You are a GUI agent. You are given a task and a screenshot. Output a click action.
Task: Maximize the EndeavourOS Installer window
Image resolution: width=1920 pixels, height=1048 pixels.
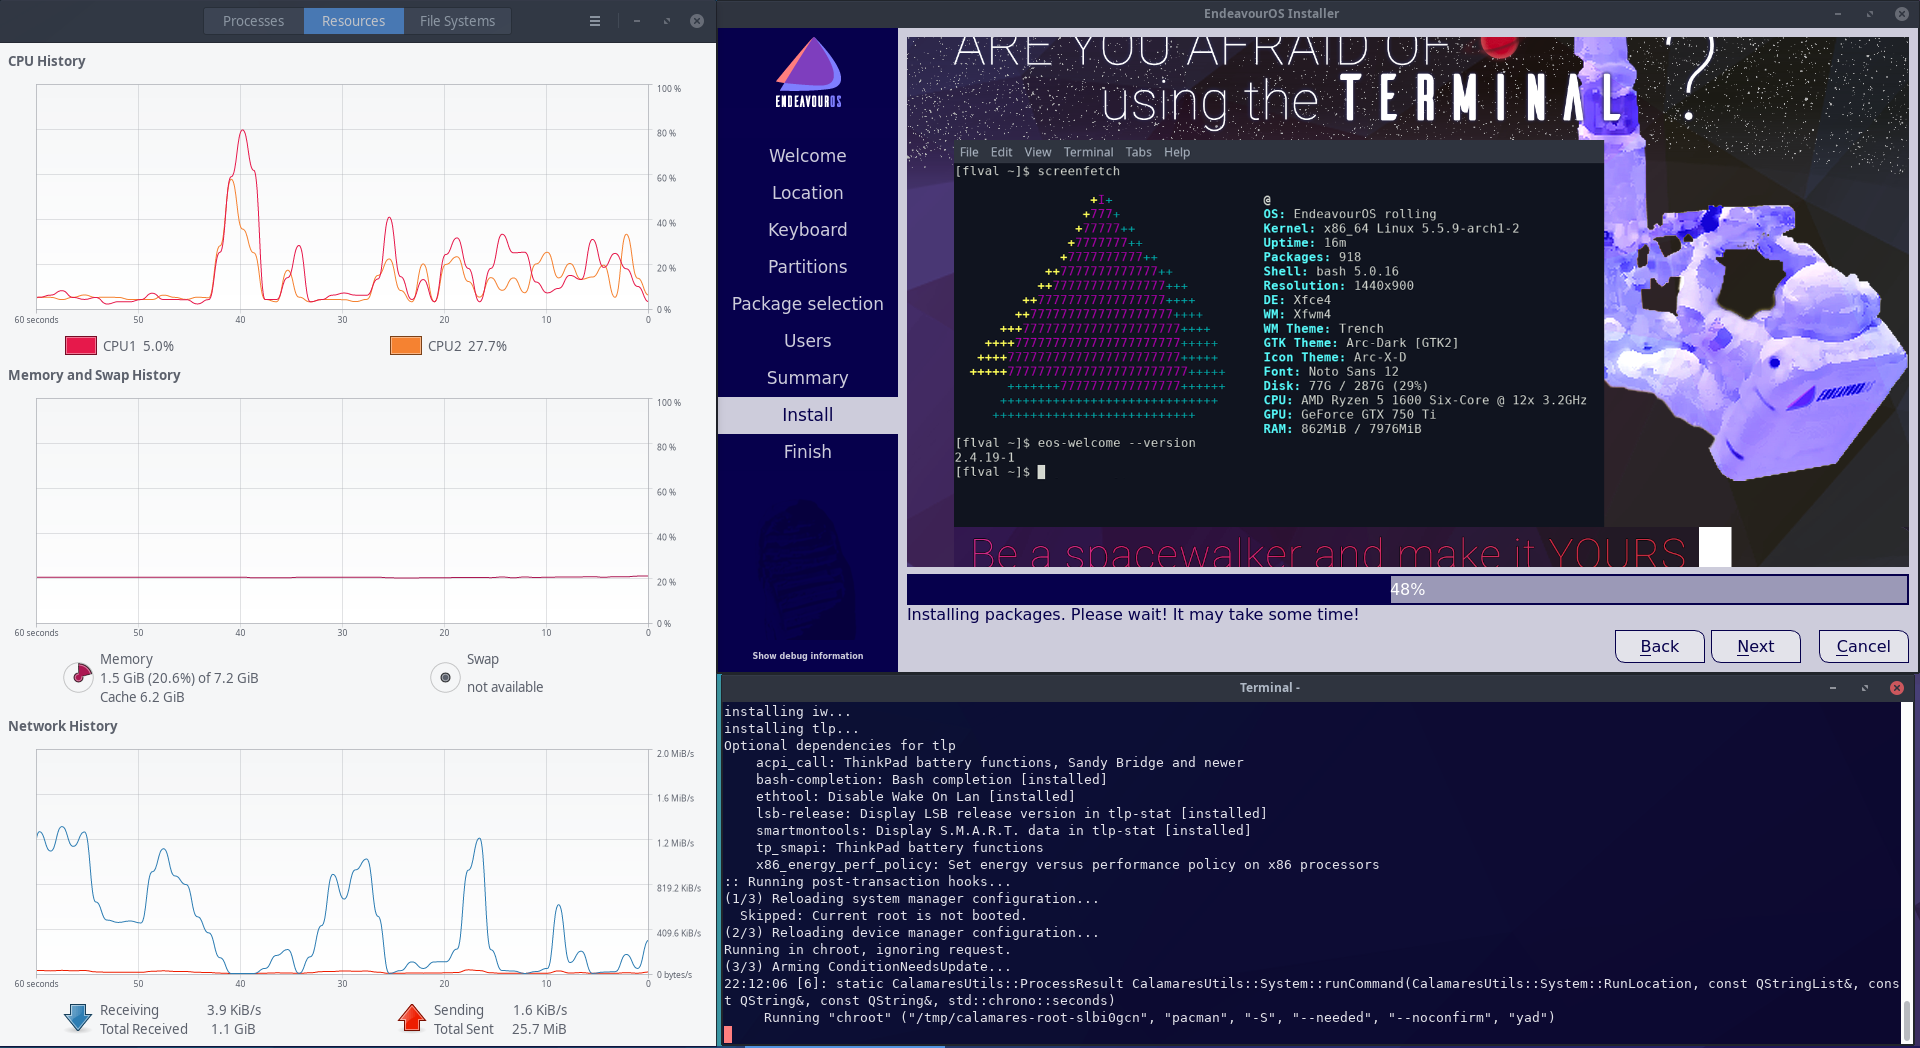click(1870, 14)
